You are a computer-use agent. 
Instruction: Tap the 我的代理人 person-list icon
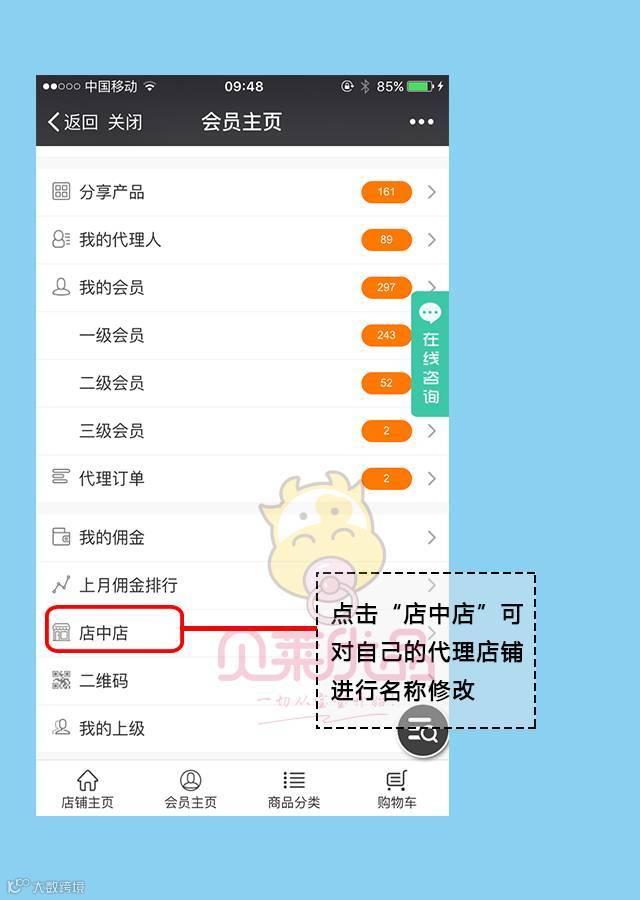(61, 239)
